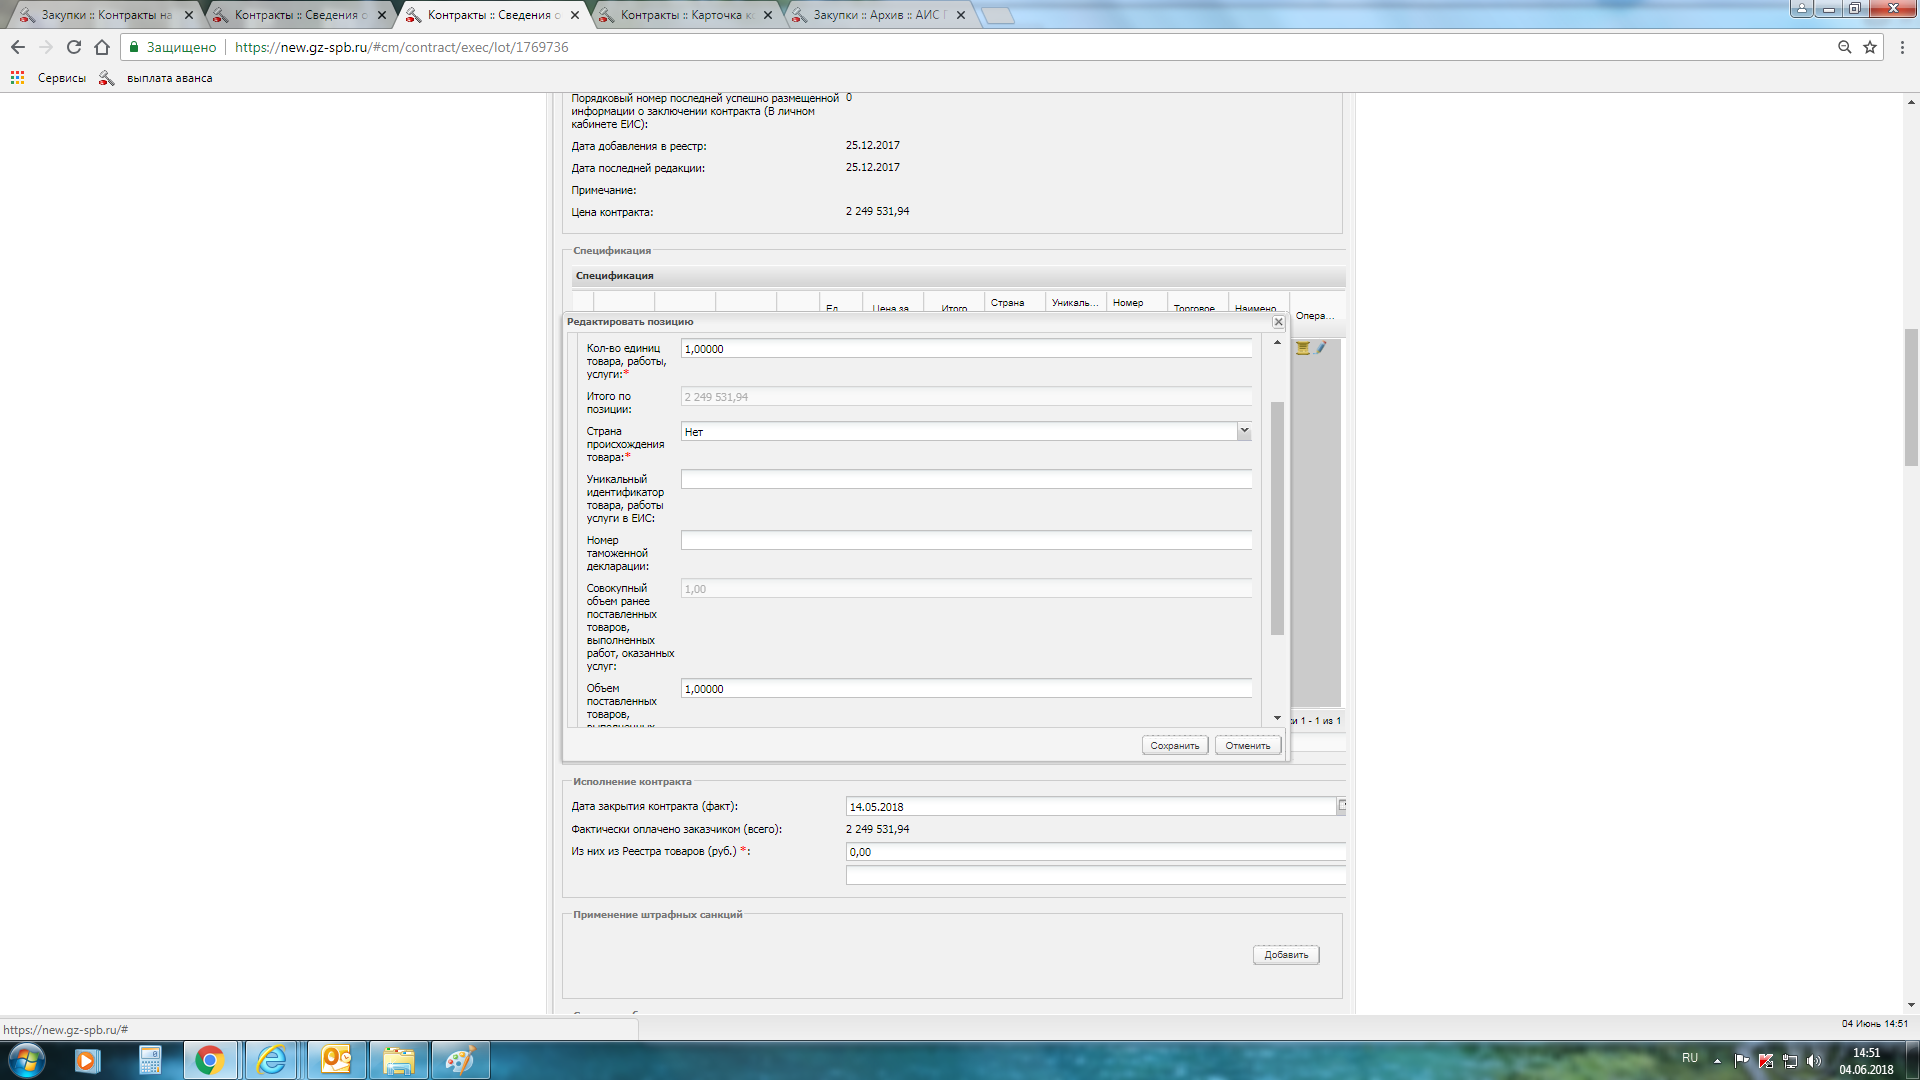
Task: Click the zoom magnifier icon in address bar
Action: click(x=1845, y=47)
